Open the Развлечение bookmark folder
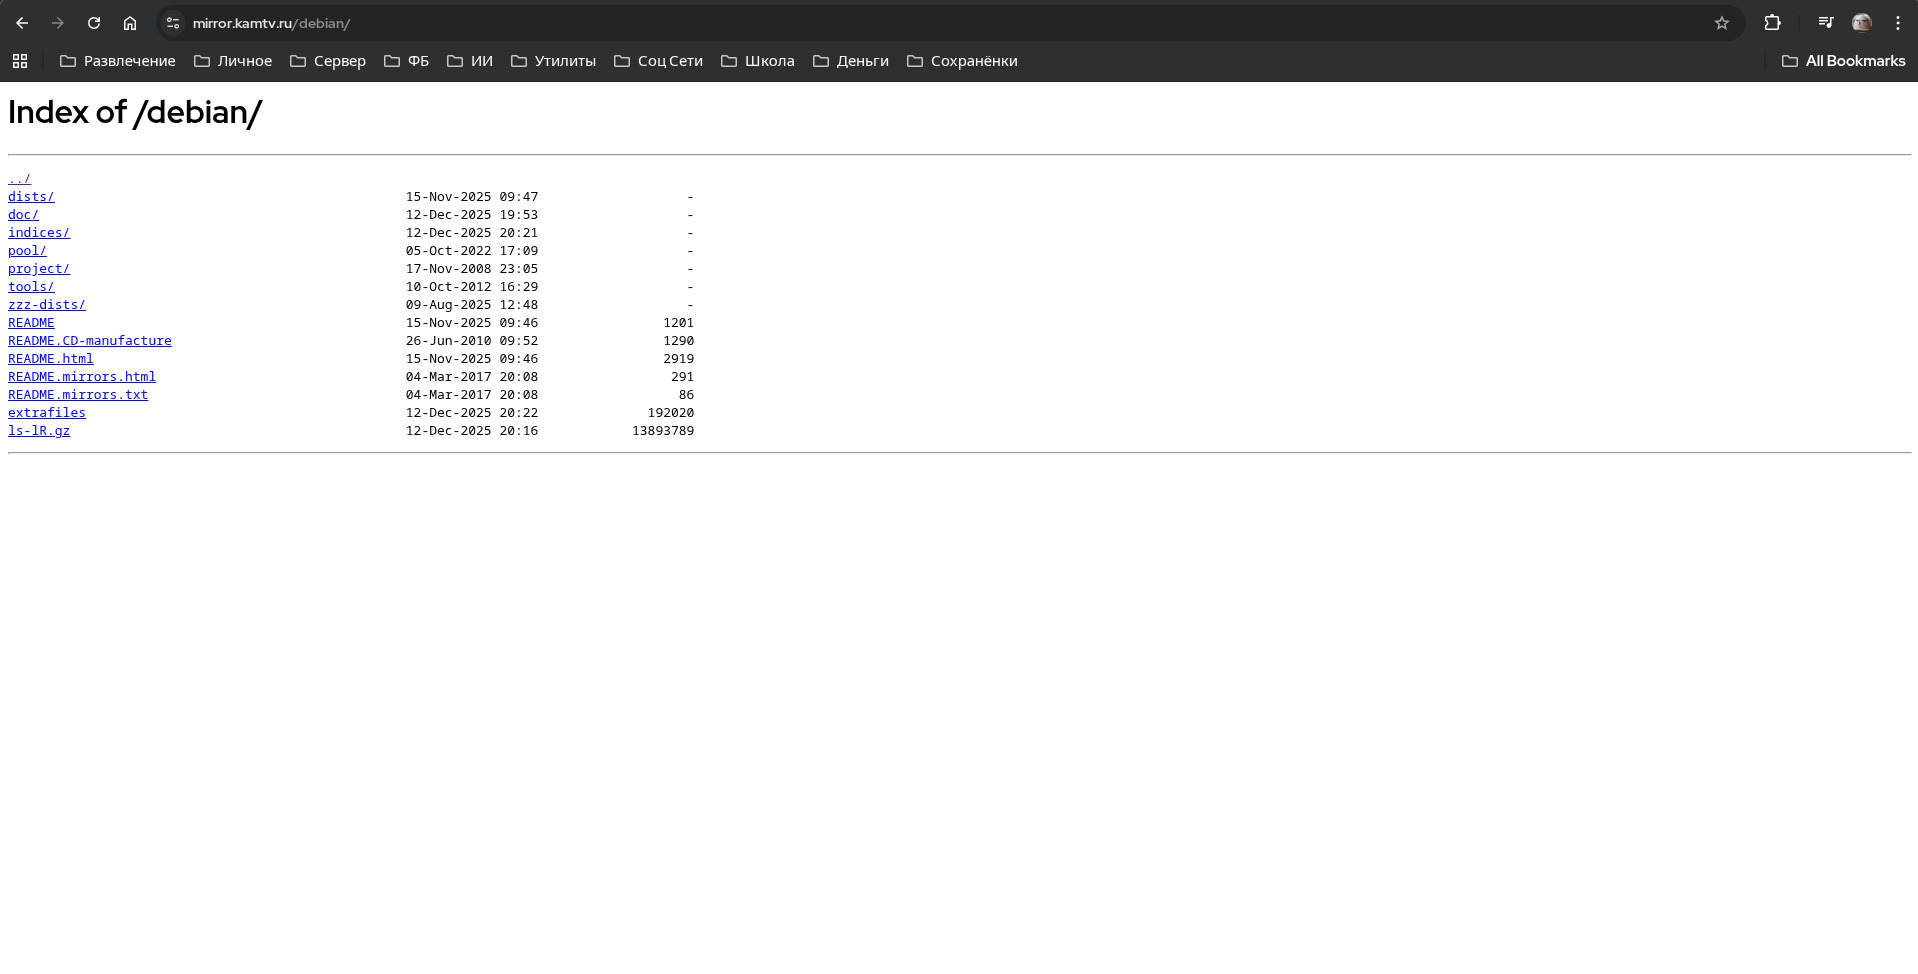 (x=118, y=61)
